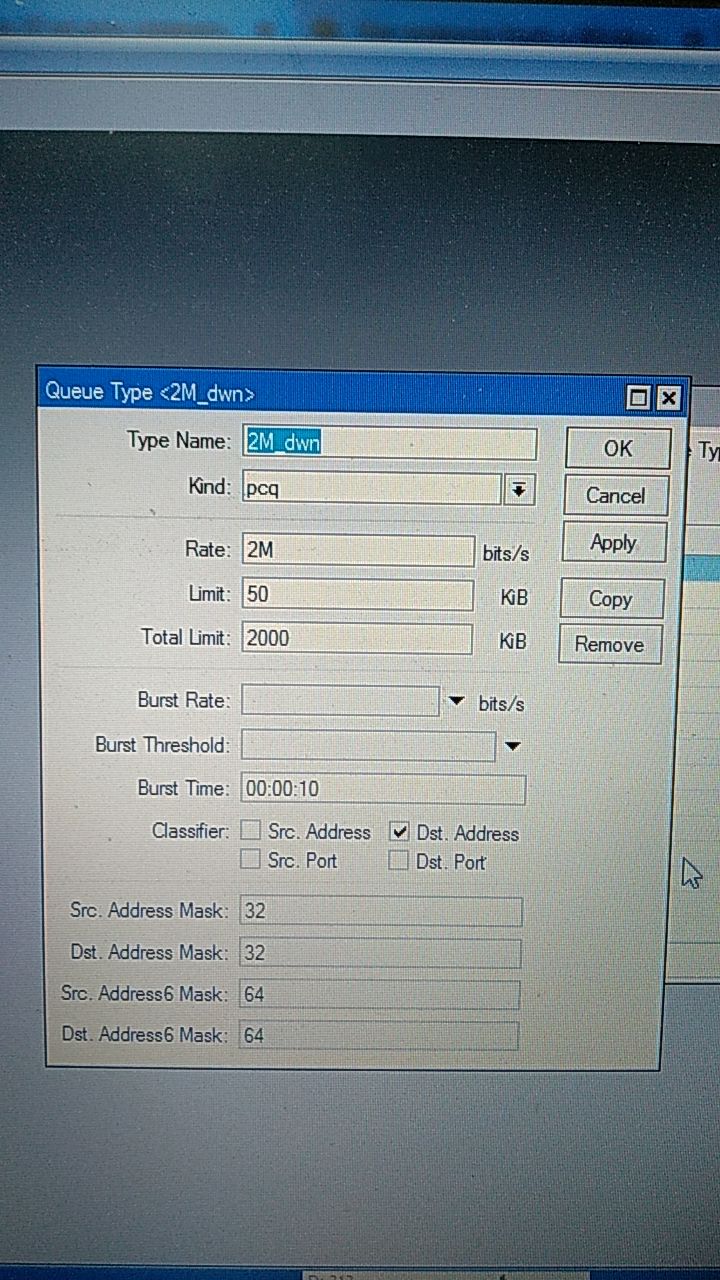Click the OK button

tap(617, 448)
